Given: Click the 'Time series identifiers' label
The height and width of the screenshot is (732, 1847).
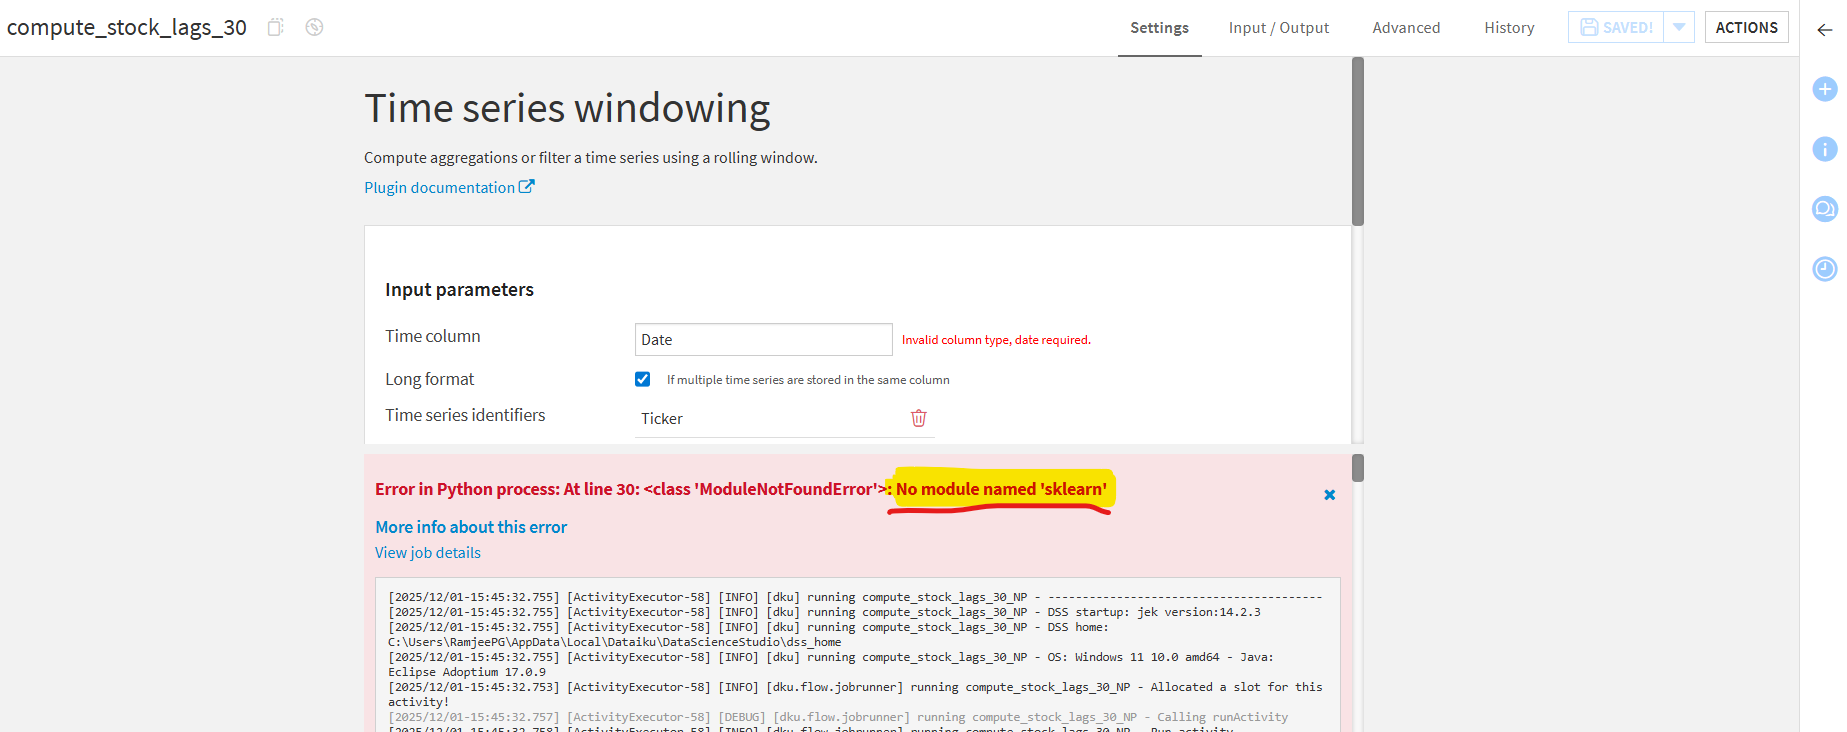Looking at the screenshot, I should (x=465, y=415).
